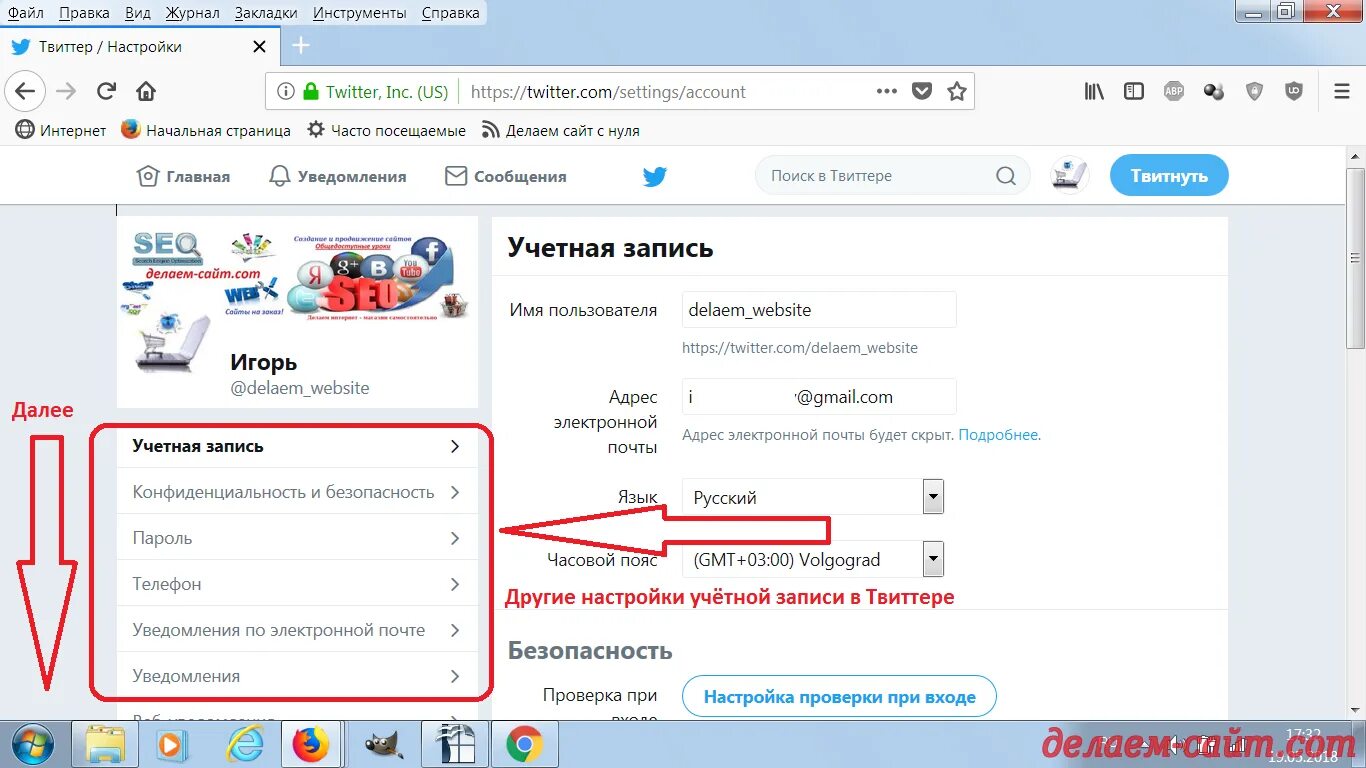Open Уведомления in Twitter header
1366x768 pixels.
click(x=338, y=176)
